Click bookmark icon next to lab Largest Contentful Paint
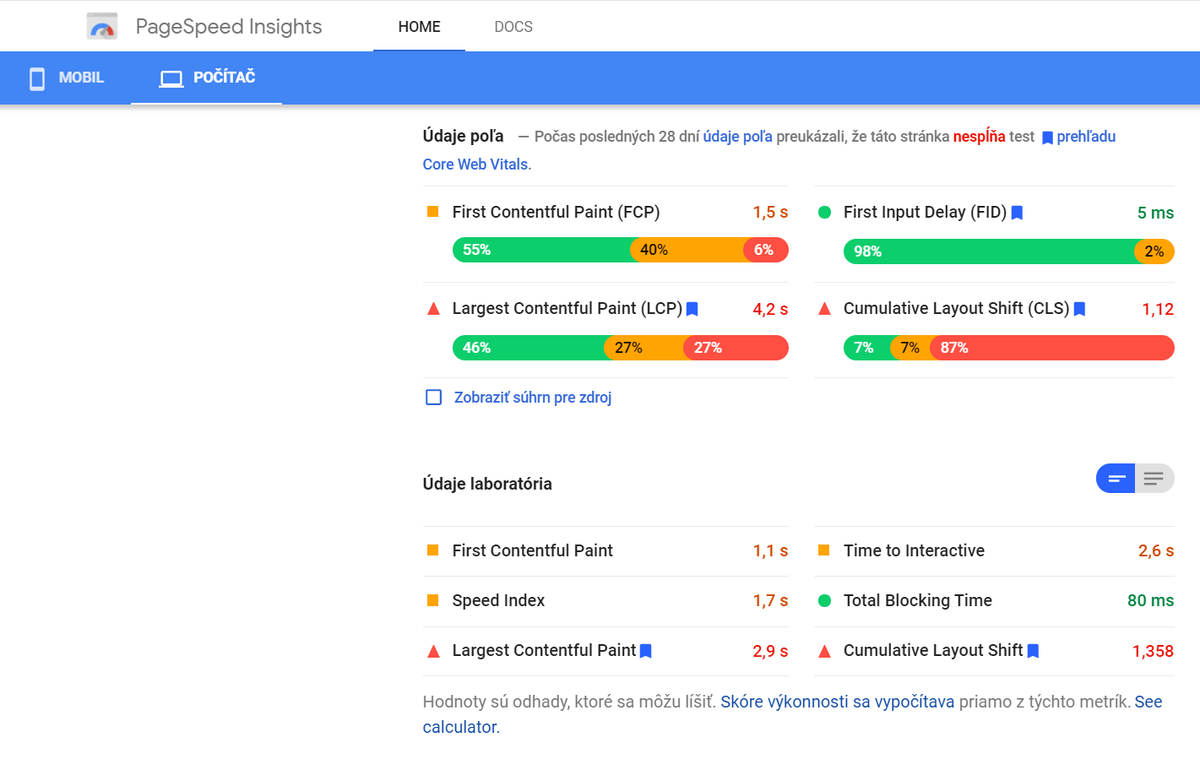1200x758 pixels. pos(646,651)
